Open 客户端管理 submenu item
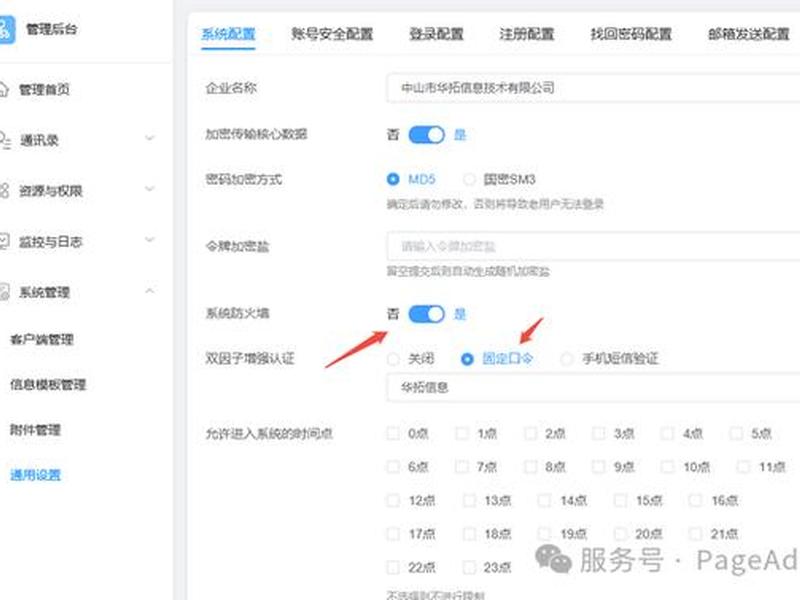This screenshot has height=600, width=800. tap(42, 339)
